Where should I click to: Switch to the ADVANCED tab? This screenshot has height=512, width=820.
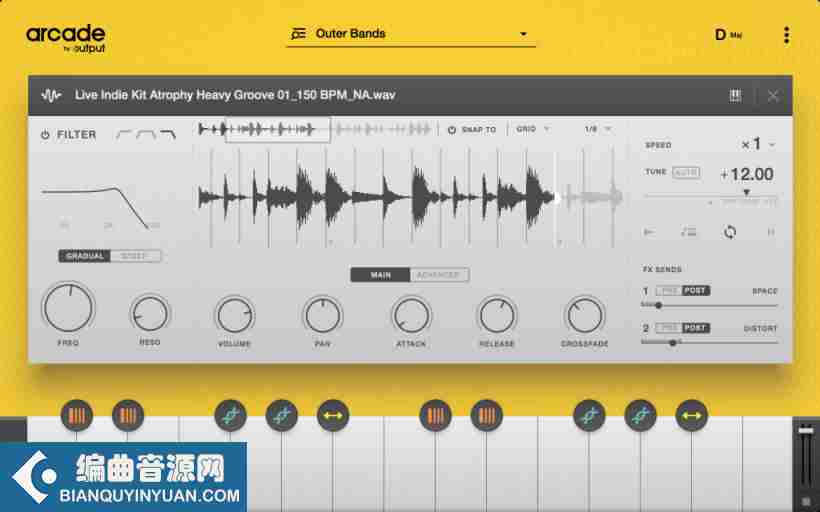(x=439, y=275)
